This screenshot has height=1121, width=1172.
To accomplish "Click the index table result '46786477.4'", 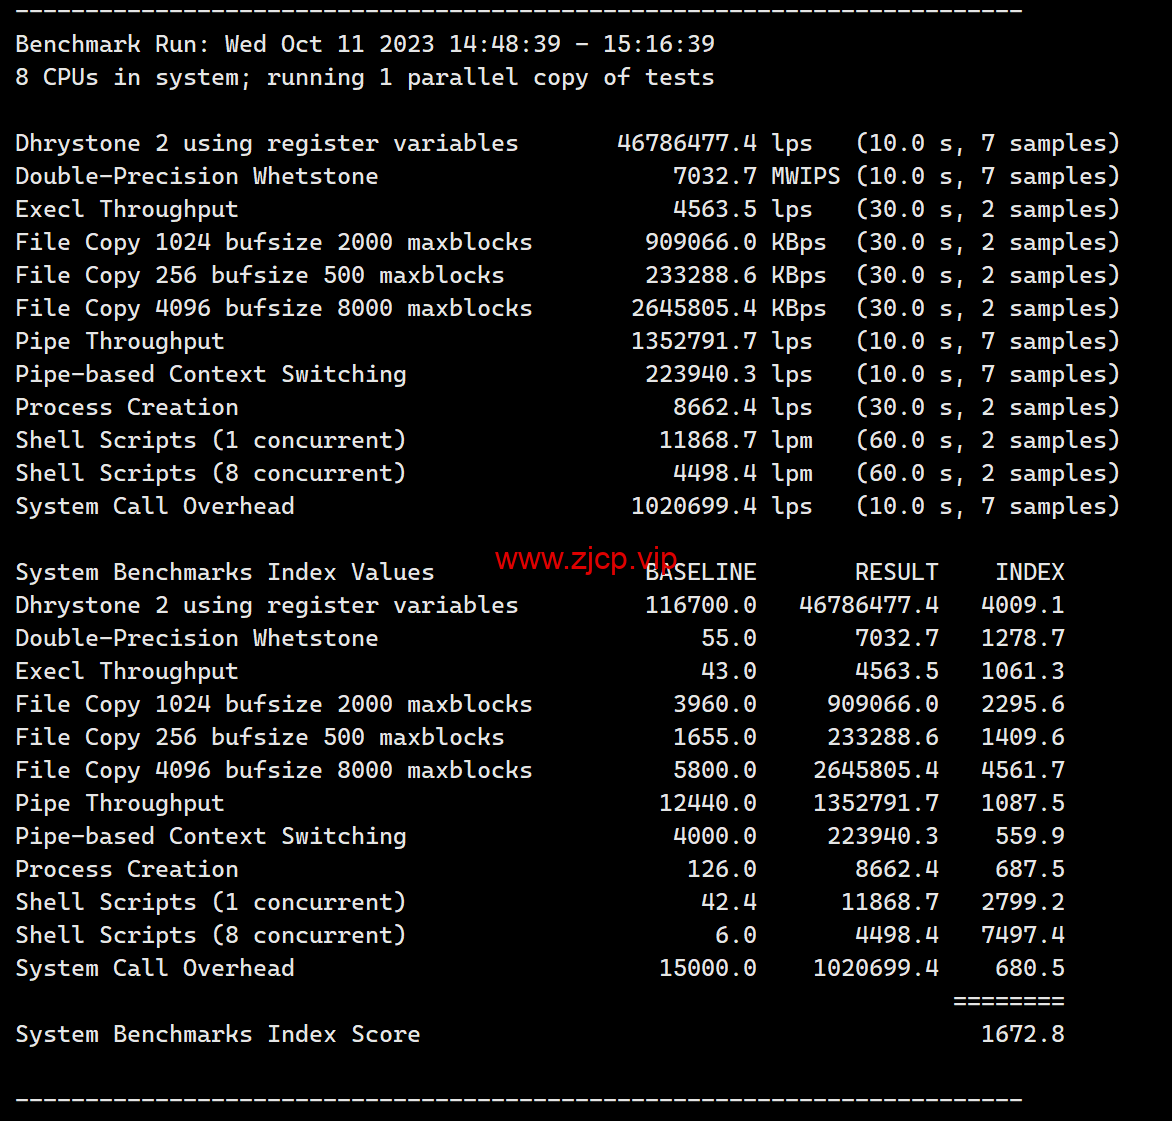I will pos(869,605).
